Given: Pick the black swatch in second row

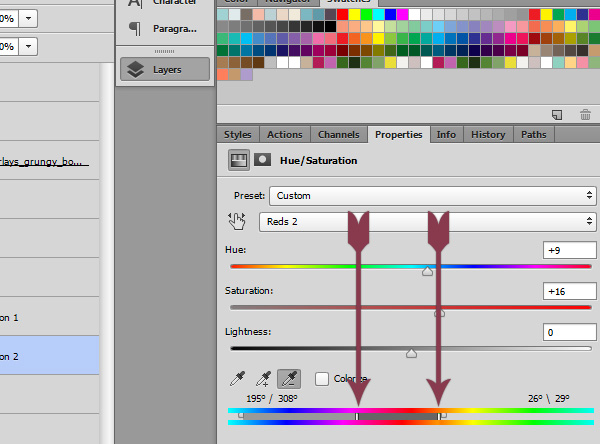Looking at the screenshot, I should tap(330, 26).
